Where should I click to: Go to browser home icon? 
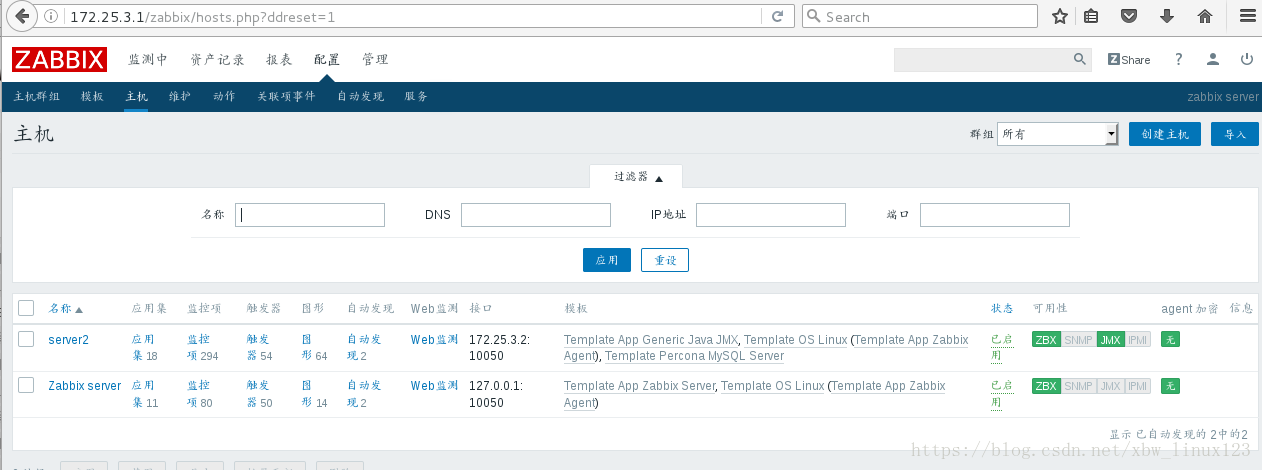(x=1205, y=16)
